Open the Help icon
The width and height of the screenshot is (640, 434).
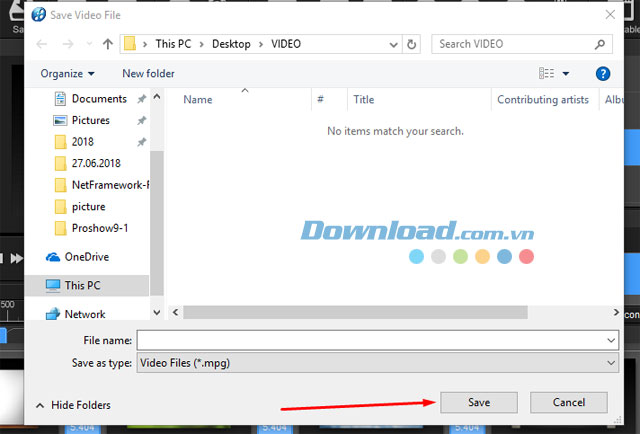tap(602, 74)
